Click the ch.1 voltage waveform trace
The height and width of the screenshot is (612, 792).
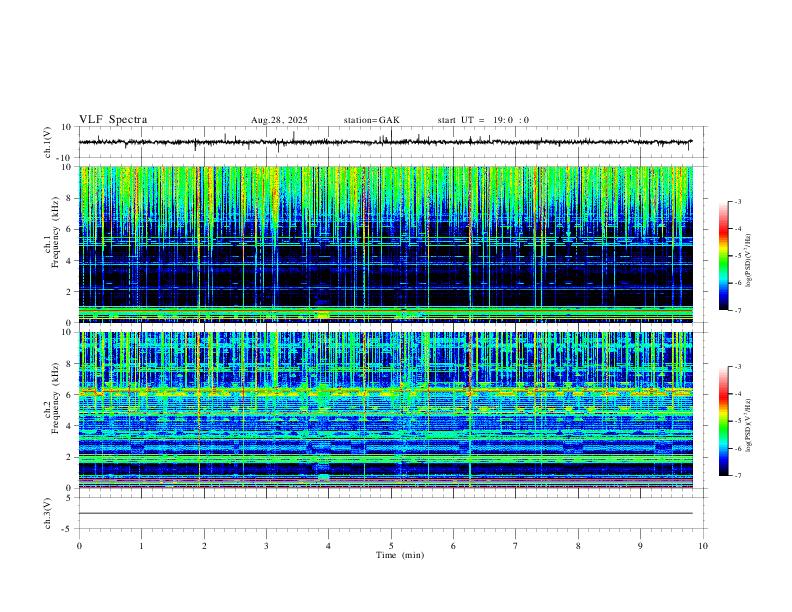pyautogui.click(x=385, y=142)
